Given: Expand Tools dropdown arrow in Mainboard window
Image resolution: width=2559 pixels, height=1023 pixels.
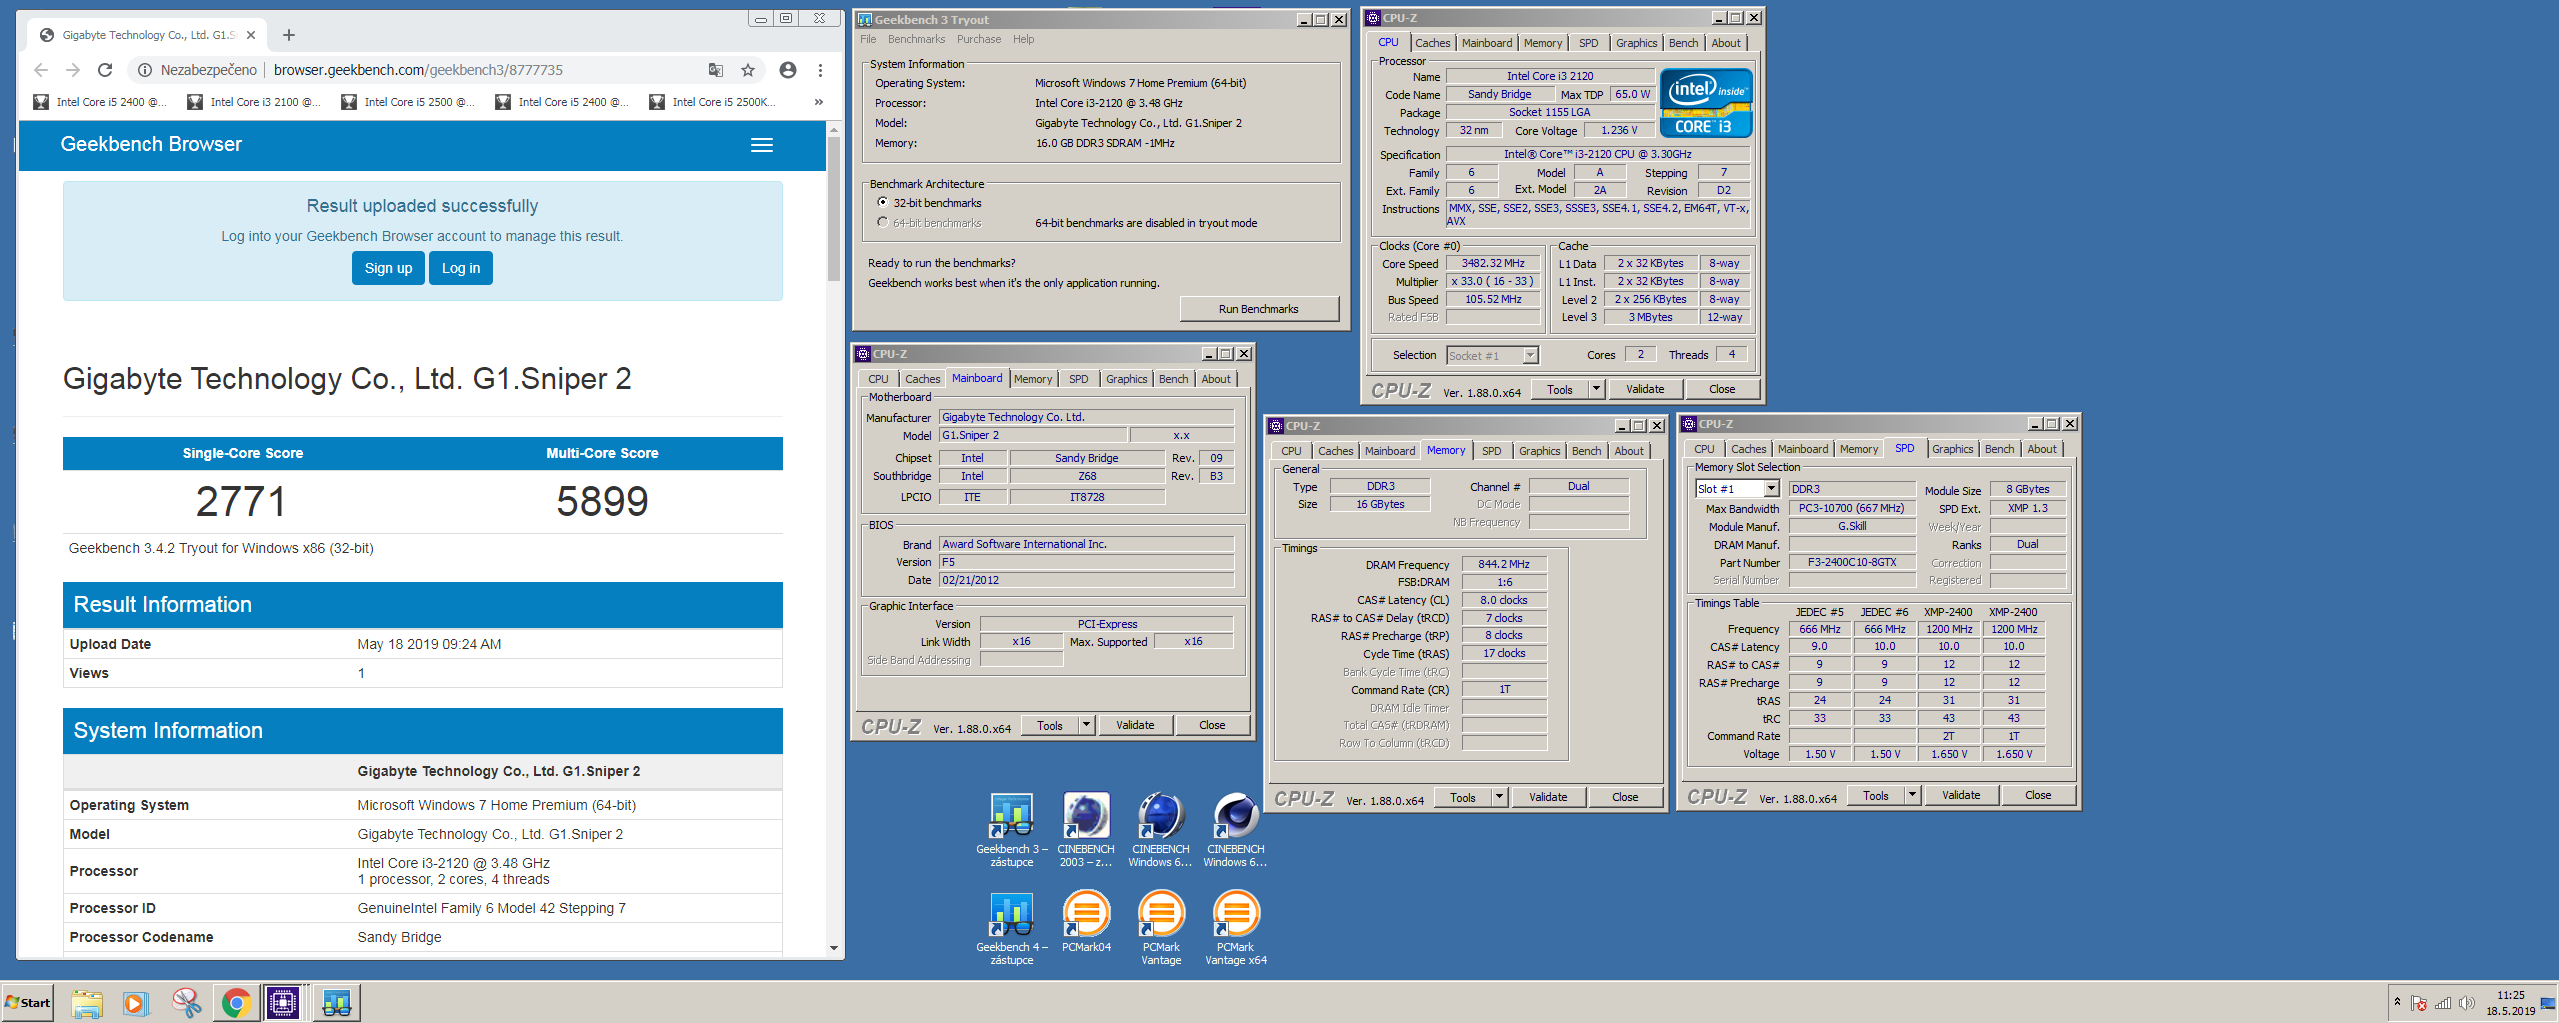Looking at the screenshot, I should (x=1086, y=725).
